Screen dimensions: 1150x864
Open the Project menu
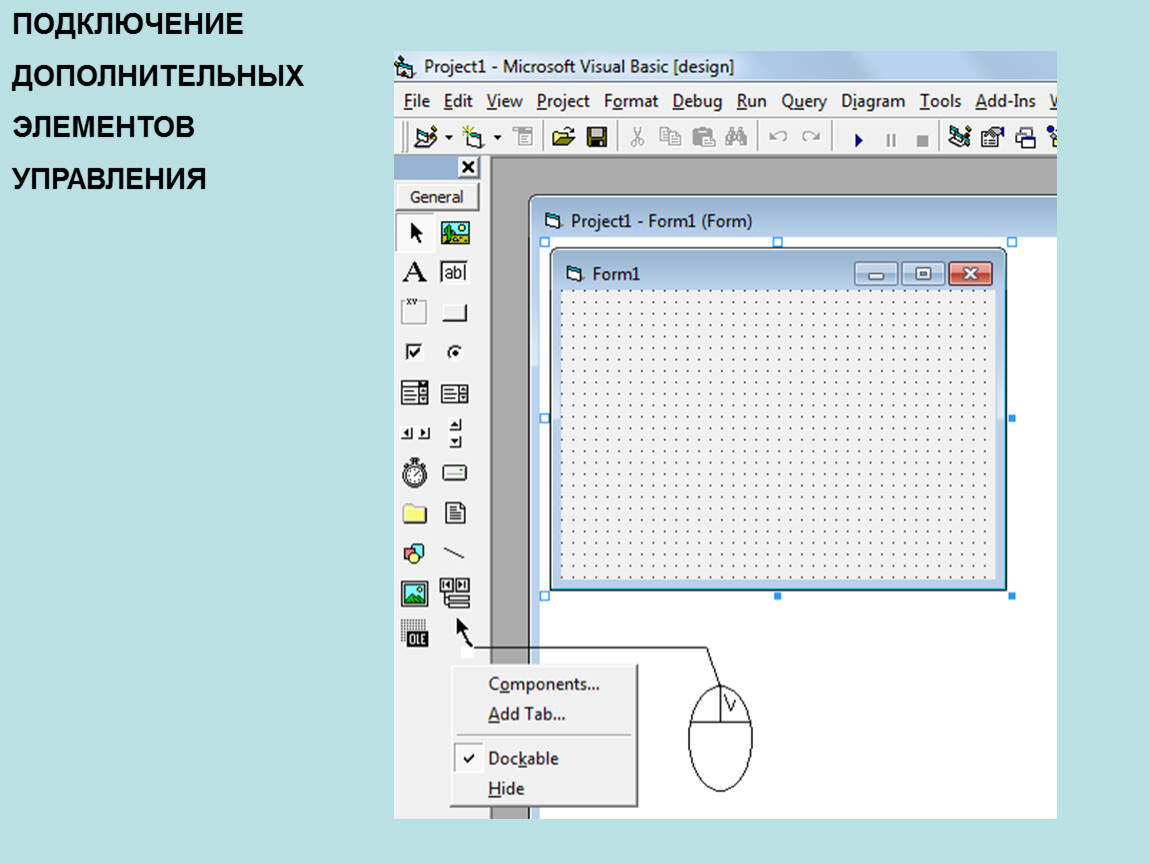pyautogui.click(x=563, y=101)
